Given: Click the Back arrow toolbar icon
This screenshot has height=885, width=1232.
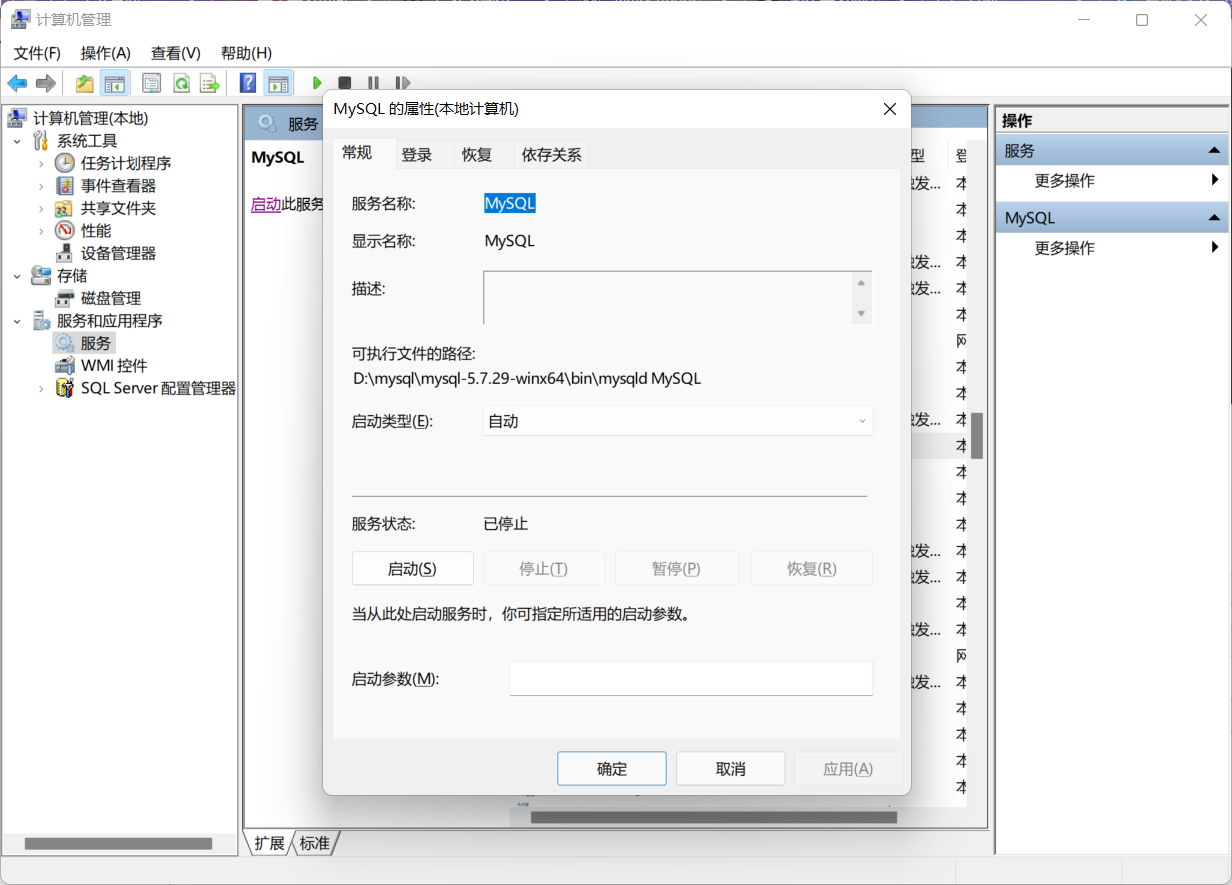Looking at the screenshot, I should coord(17,83).
